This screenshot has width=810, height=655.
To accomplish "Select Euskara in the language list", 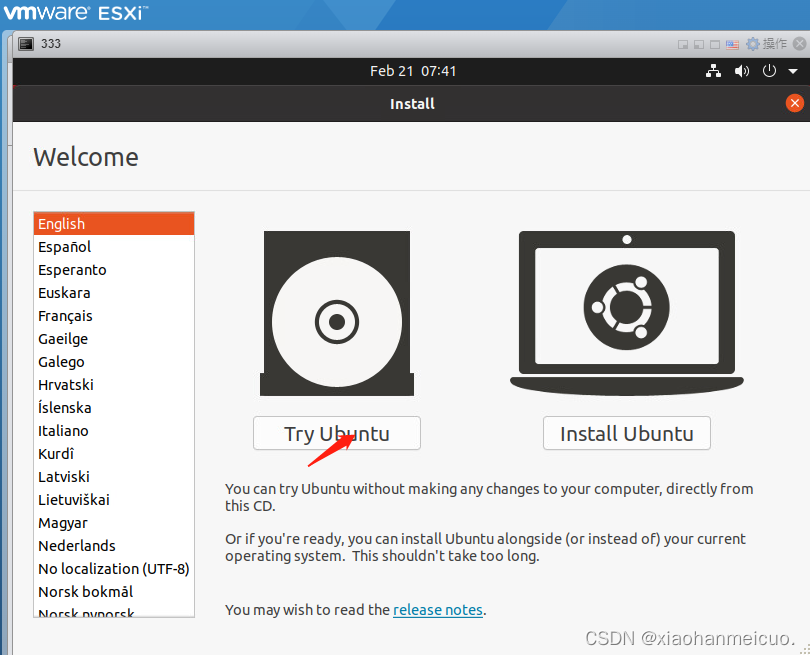I will pyautogui.click(x=114, y=293).
